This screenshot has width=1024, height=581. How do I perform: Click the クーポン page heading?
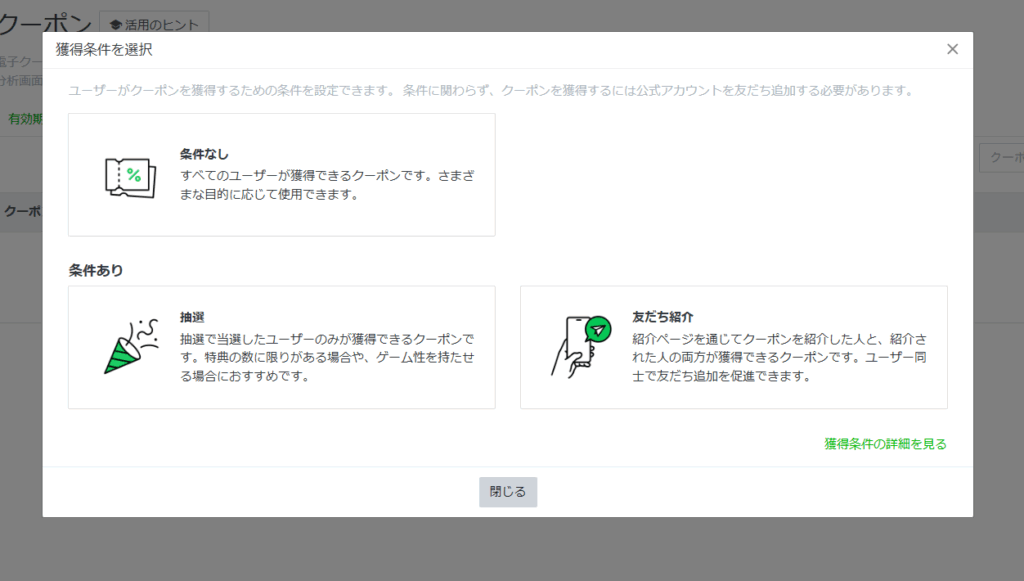(x=46, y=24)
